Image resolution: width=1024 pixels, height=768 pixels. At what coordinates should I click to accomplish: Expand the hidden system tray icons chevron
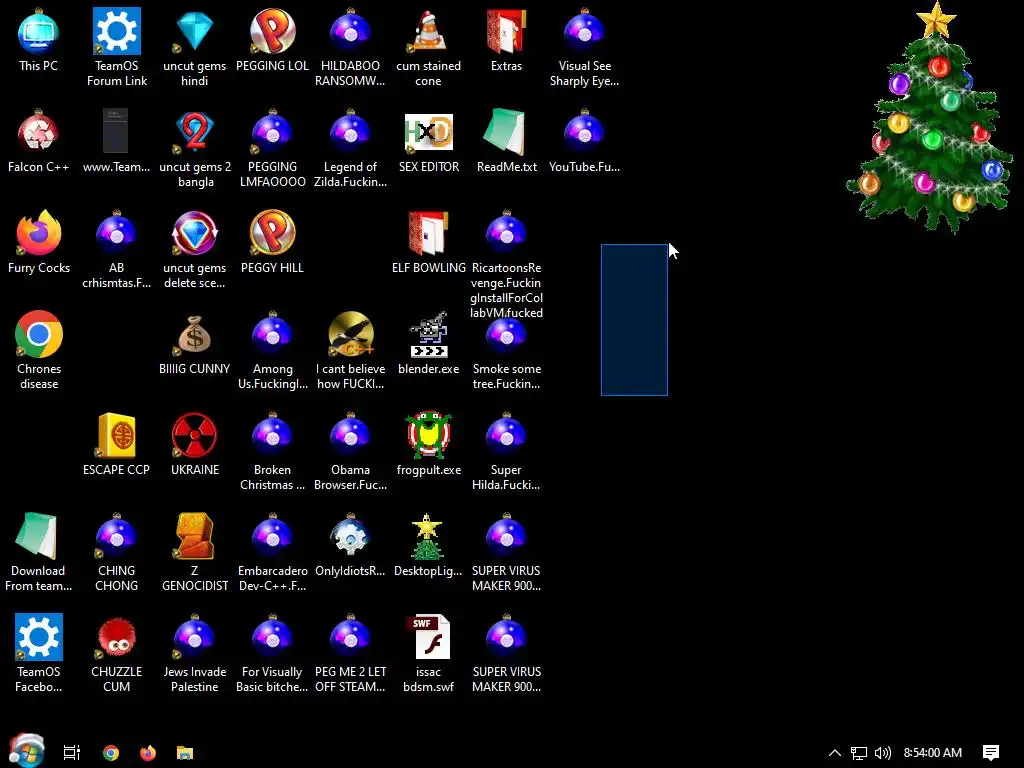pos(835,752)
